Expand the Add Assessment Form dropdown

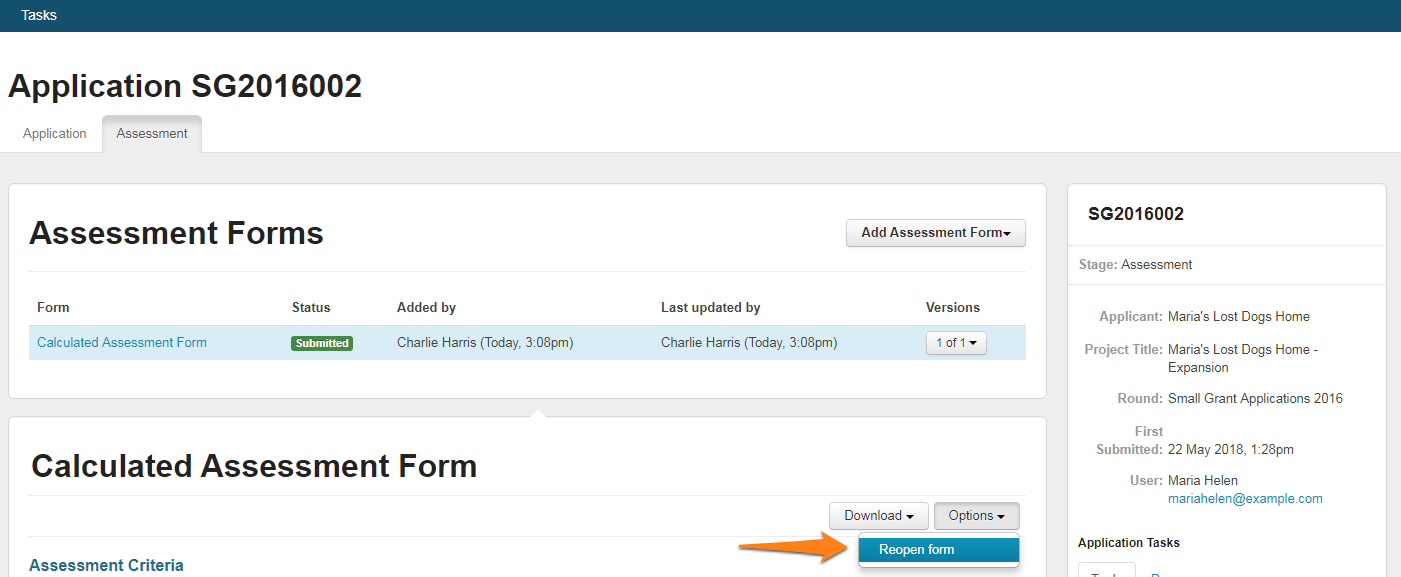click(935, 233)
